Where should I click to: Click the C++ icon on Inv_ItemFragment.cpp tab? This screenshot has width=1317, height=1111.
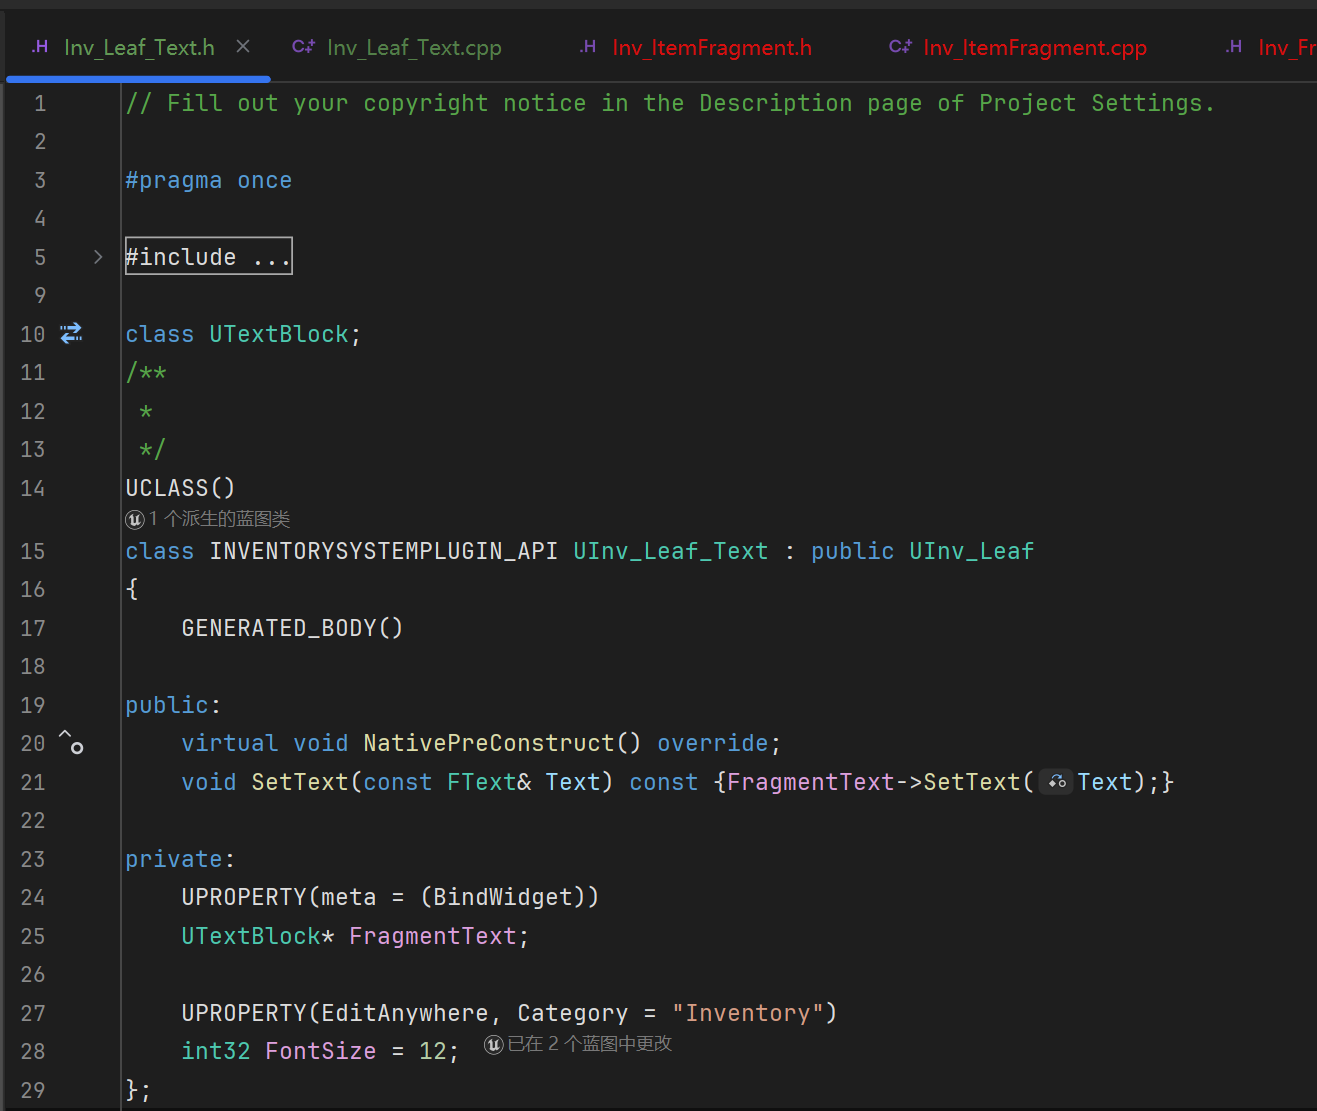coord(900,46)
